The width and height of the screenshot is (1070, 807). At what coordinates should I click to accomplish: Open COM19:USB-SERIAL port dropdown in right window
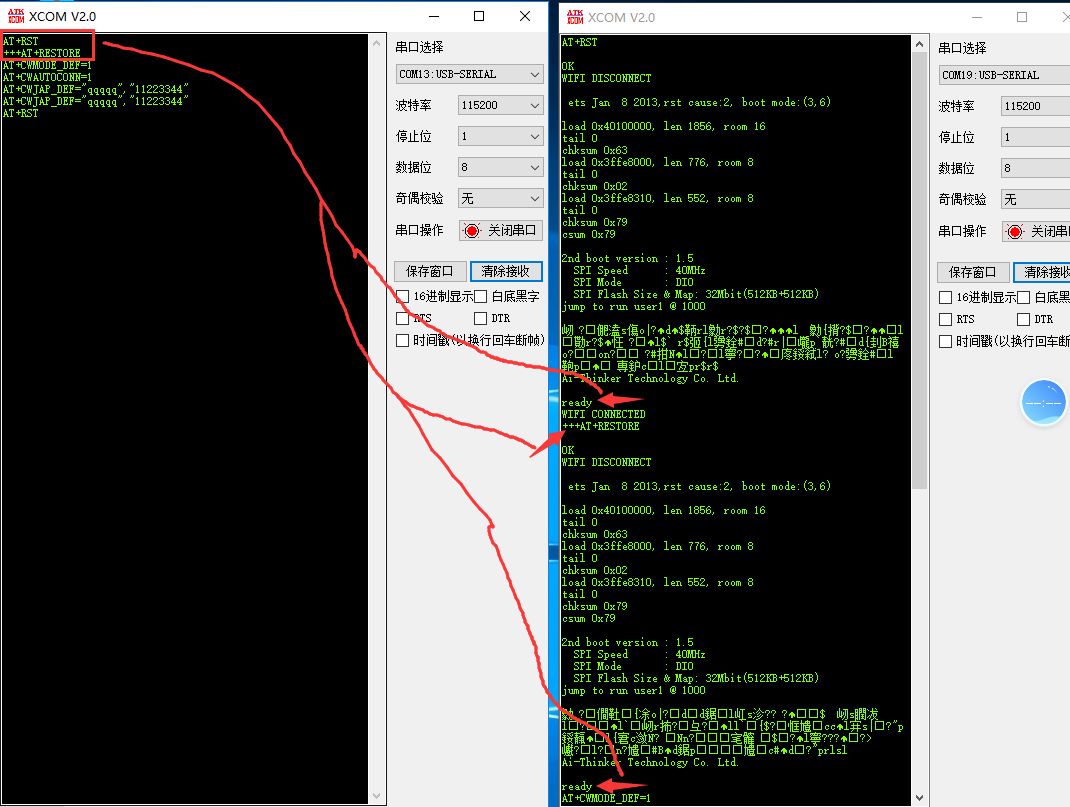click(x=1004, y=75)
